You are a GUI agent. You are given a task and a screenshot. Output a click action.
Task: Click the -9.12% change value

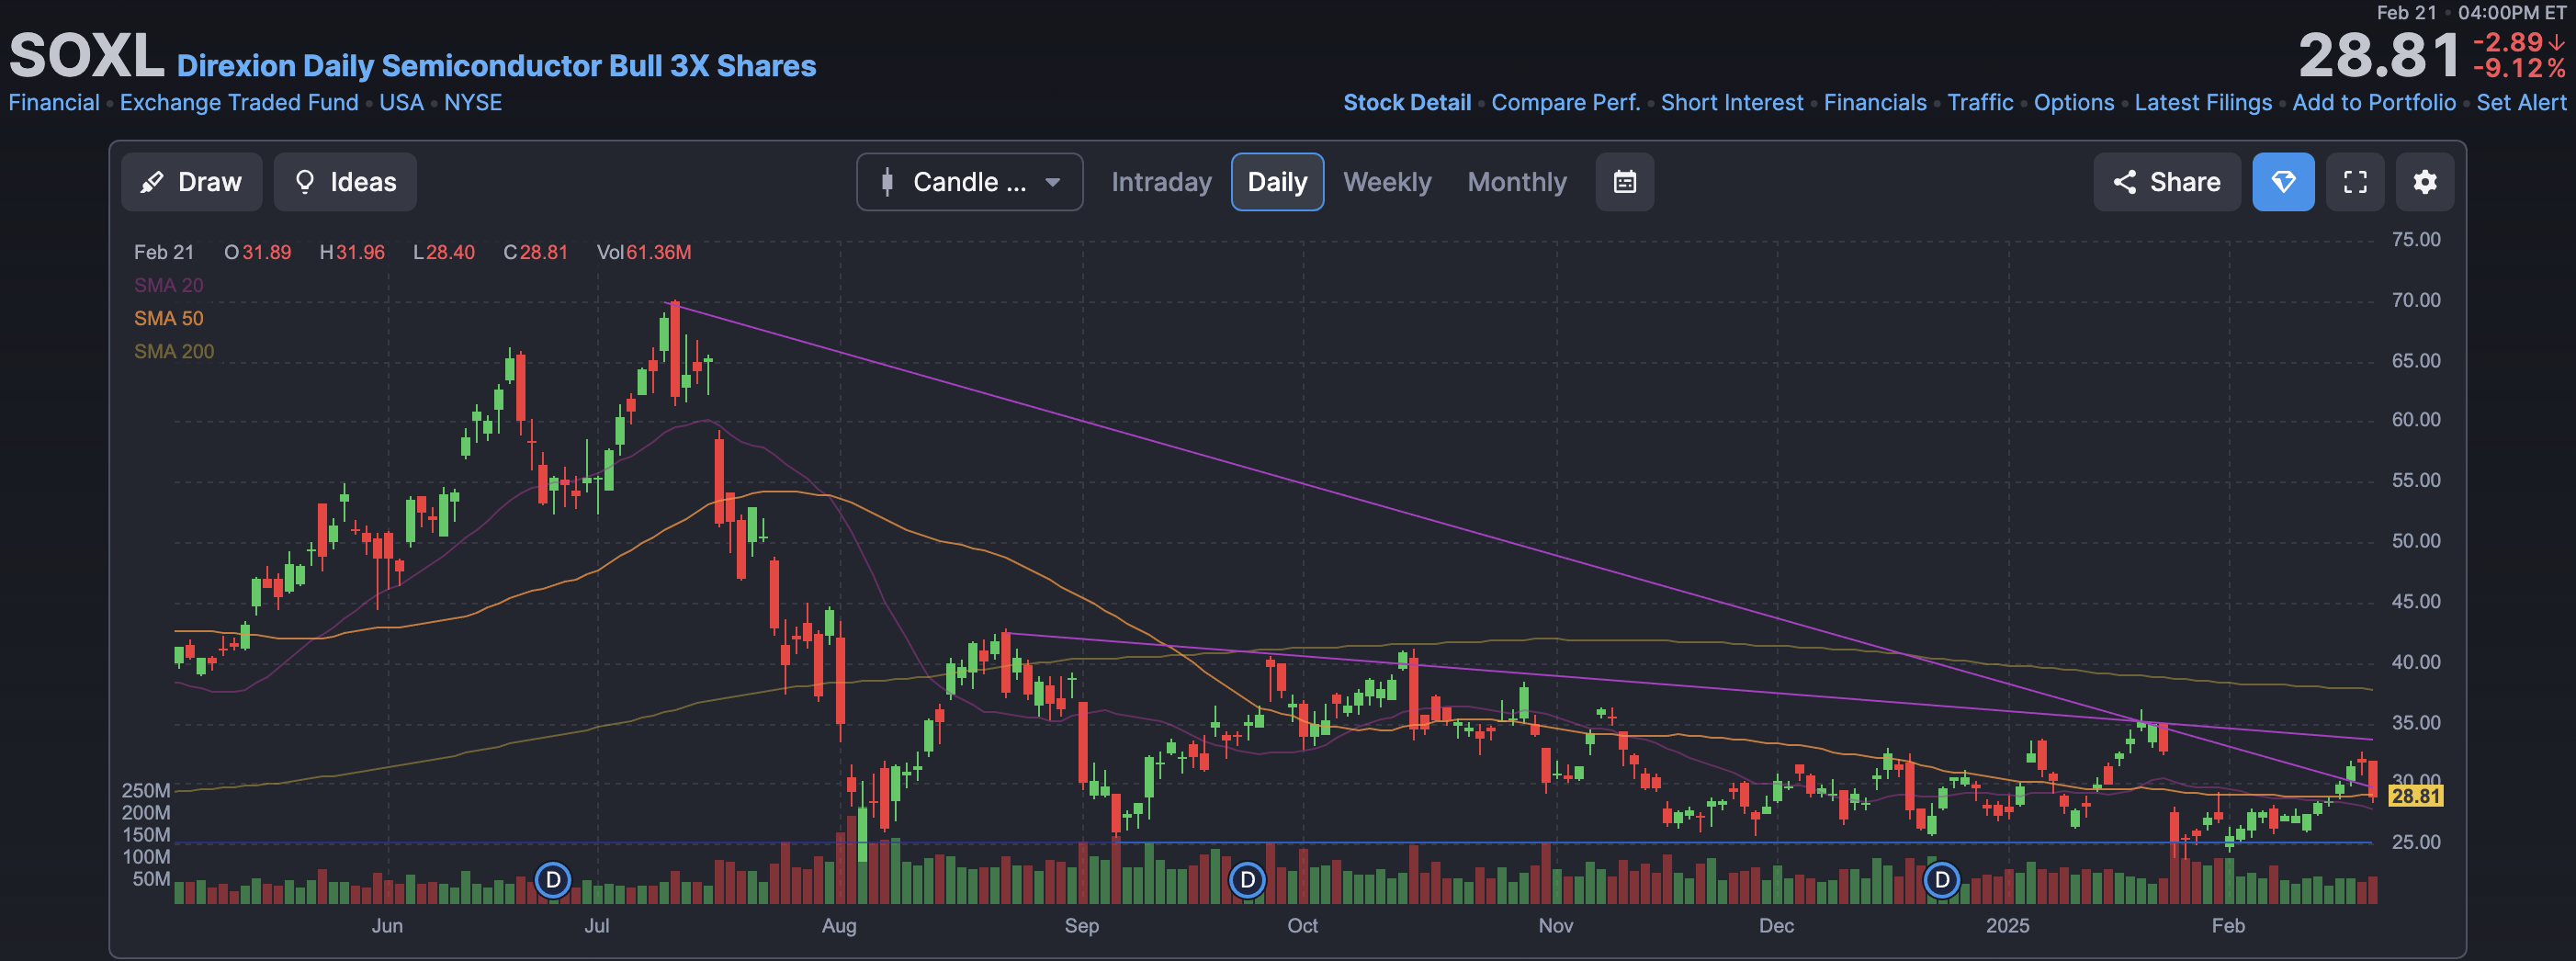pyautogui.click(x=2518, y=68)
